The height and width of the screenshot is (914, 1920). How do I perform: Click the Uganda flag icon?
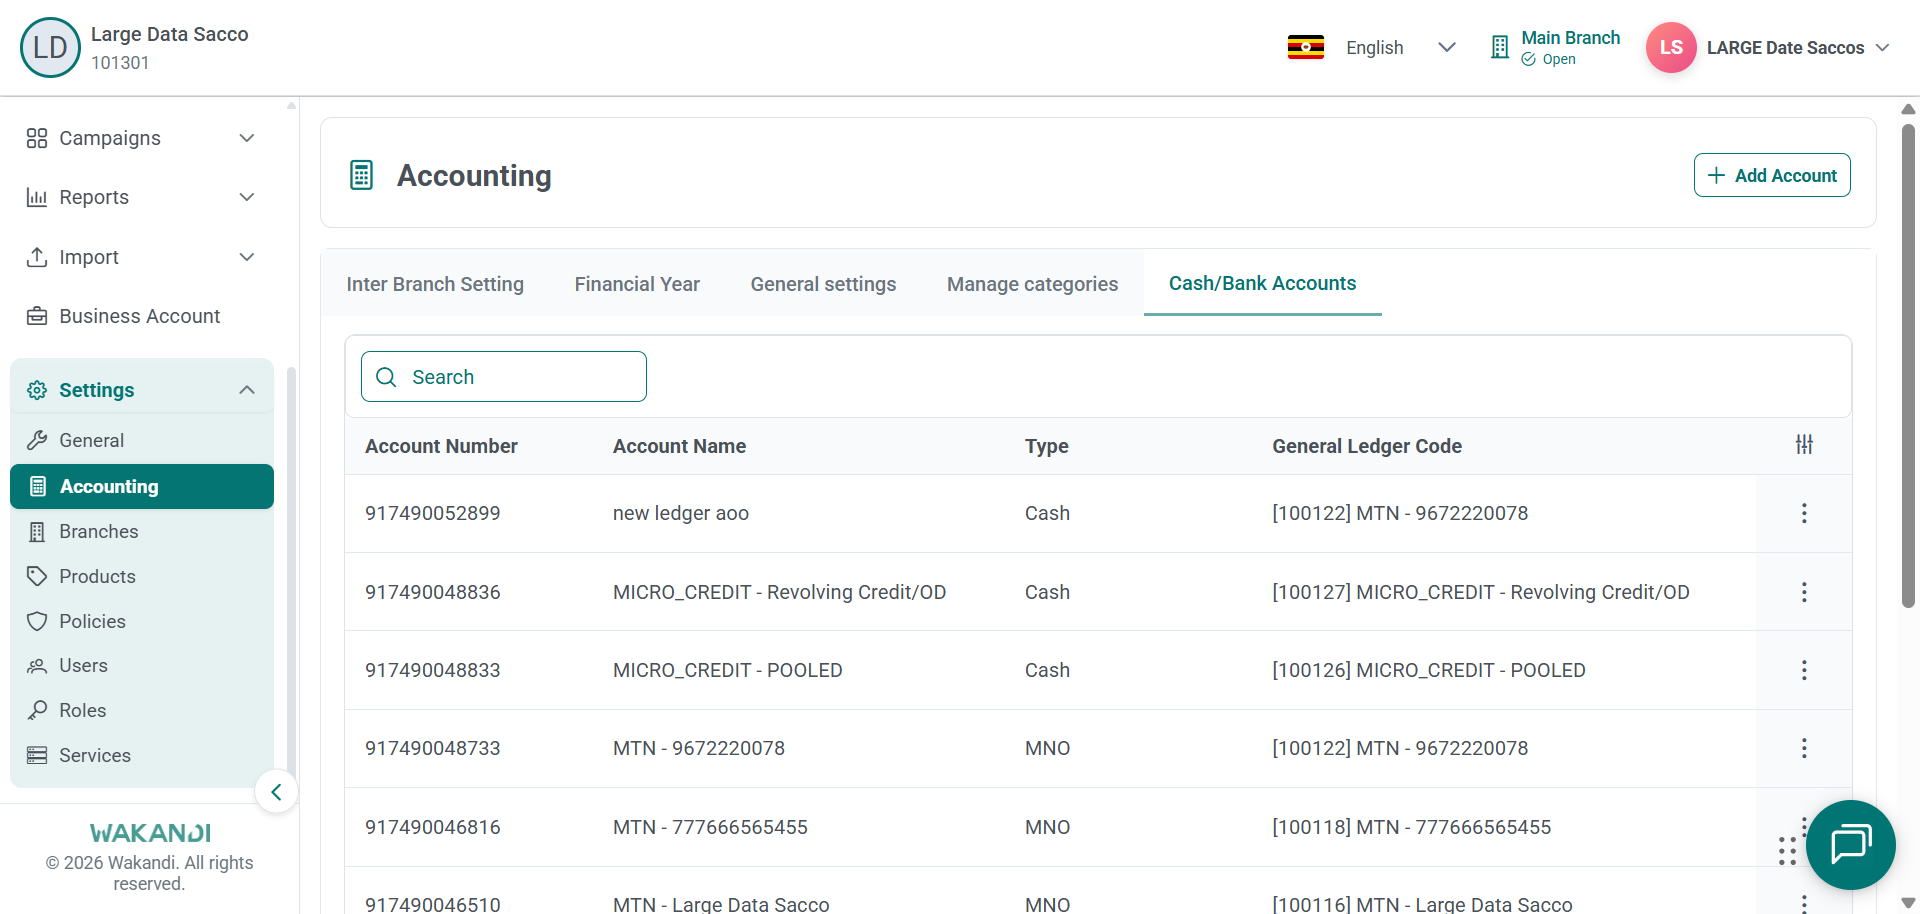(x=1305, y=47)
